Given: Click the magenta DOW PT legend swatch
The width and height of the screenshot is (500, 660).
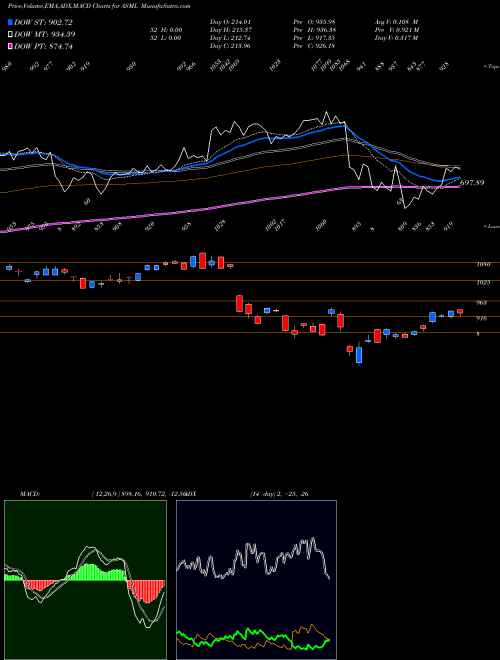Looking at the screenshot, I should point(11,46).
